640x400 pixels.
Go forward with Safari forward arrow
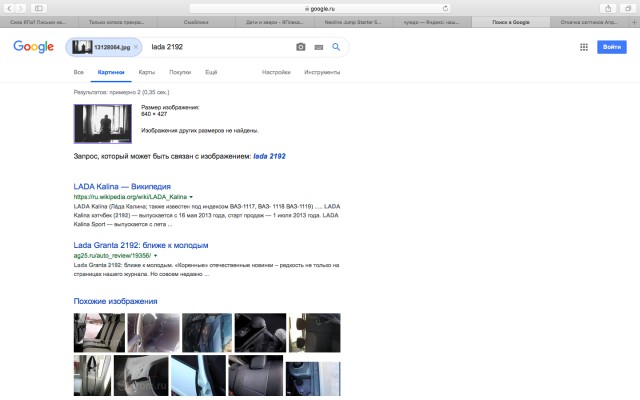click(20, 8)
